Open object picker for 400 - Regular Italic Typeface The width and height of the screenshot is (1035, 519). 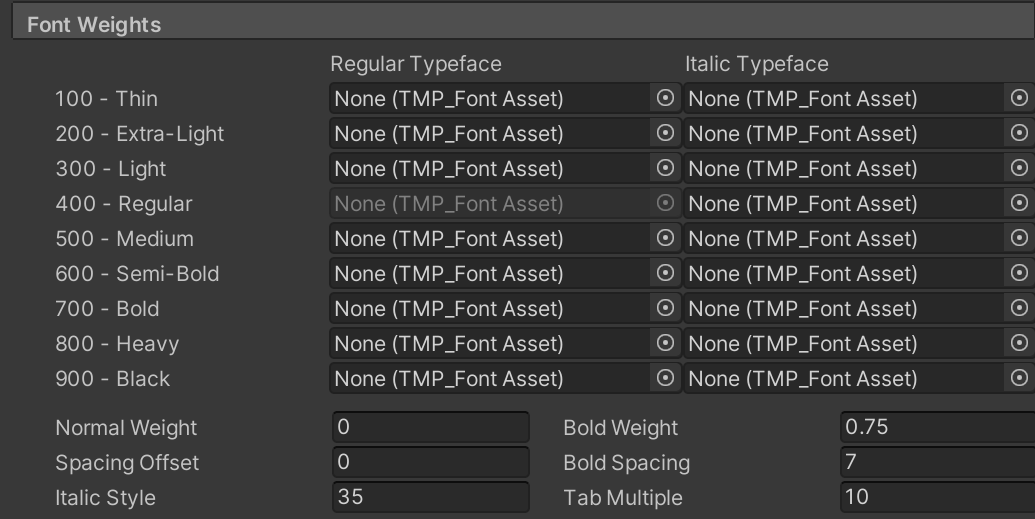click(x=1019, y=203)
